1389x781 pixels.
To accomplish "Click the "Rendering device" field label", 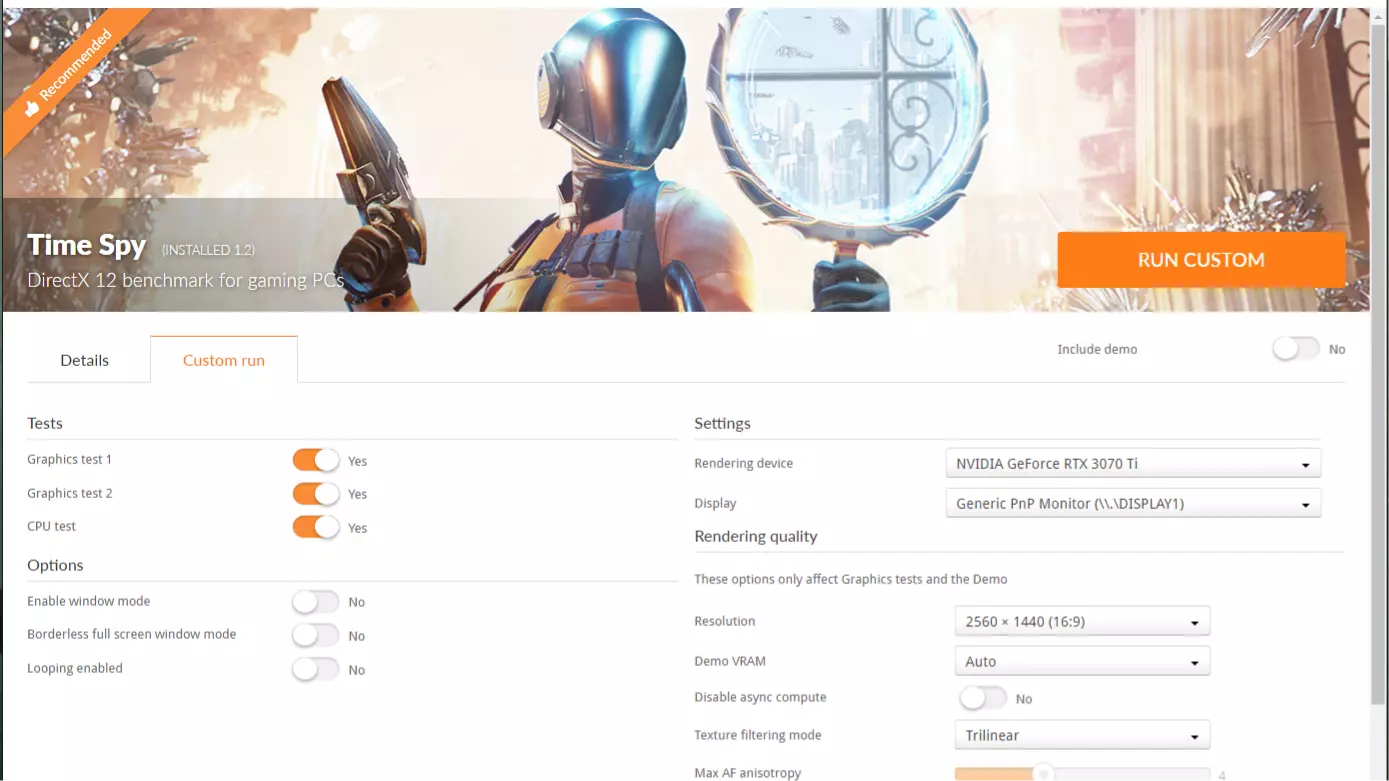I will [x=743, y=463].
